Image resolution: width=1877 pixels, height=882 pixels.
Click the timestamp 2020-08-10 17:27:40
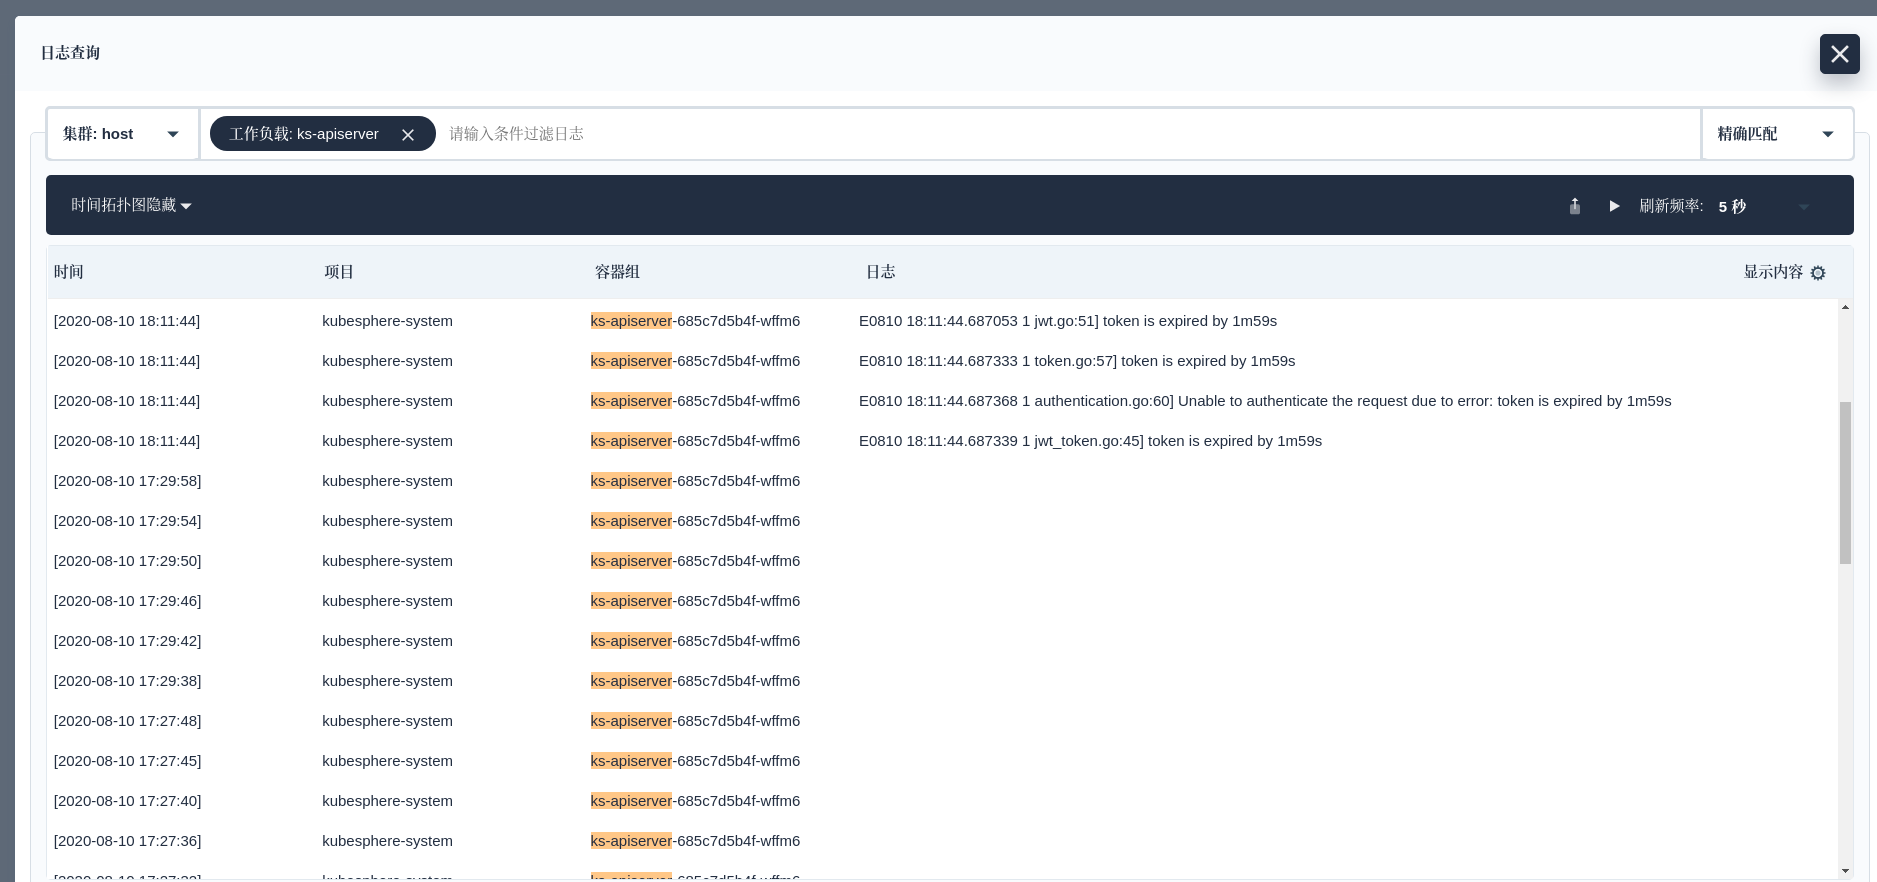click(127, 801)
